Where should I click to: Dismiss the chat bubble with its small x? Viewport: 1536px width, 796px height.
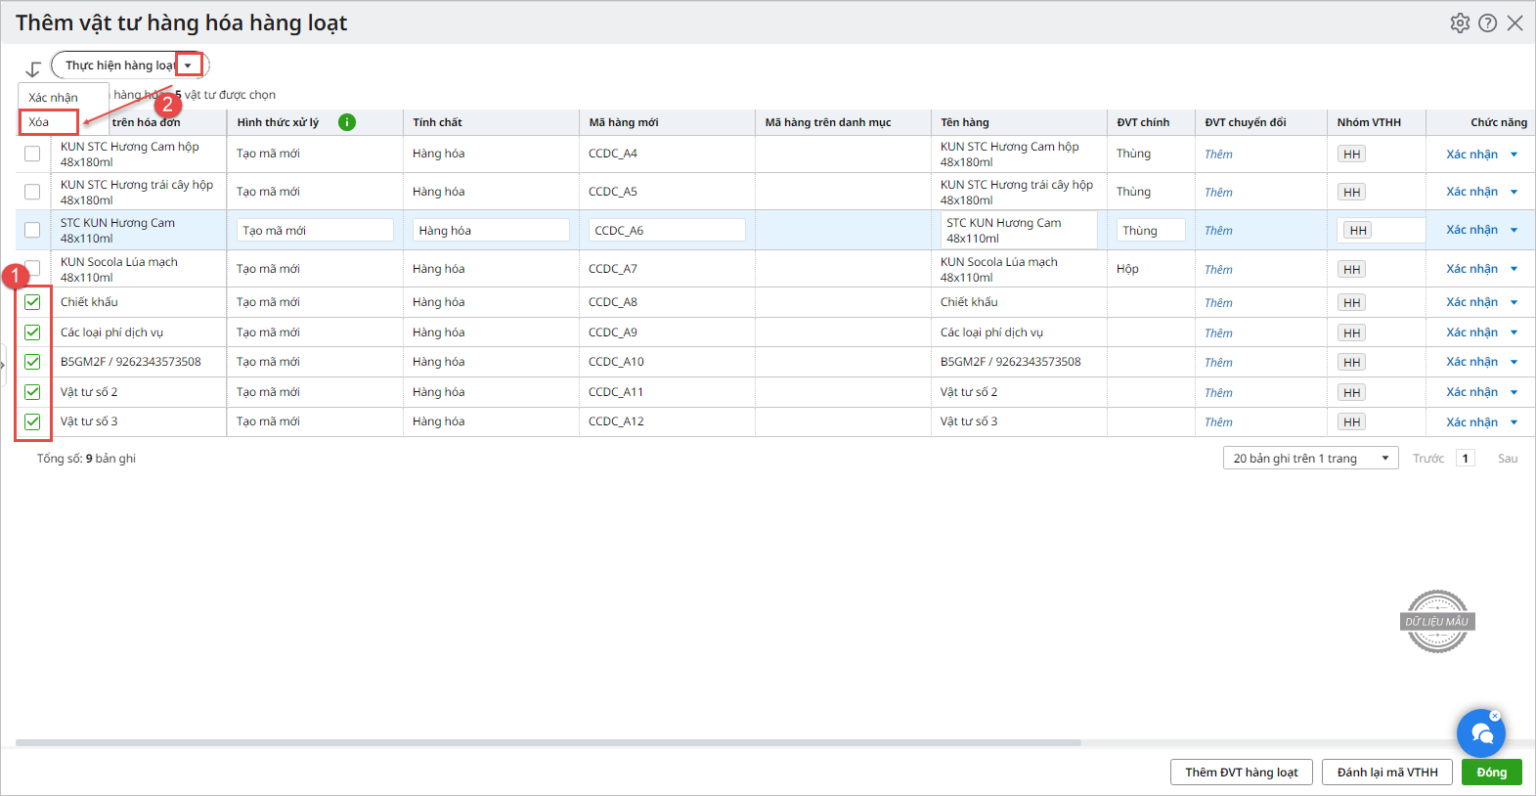pyautogui.click(x=1495, y=716)
